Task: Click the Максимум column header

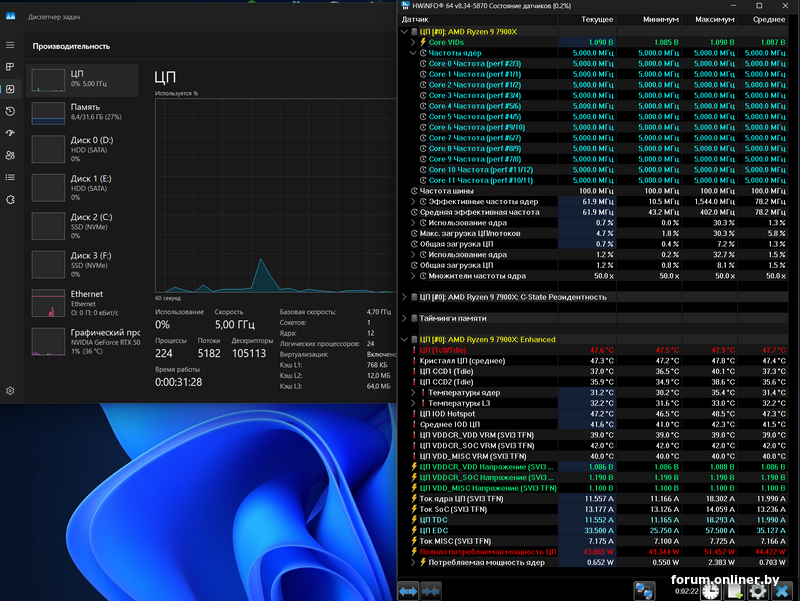Action: click(x=714, y=19)
